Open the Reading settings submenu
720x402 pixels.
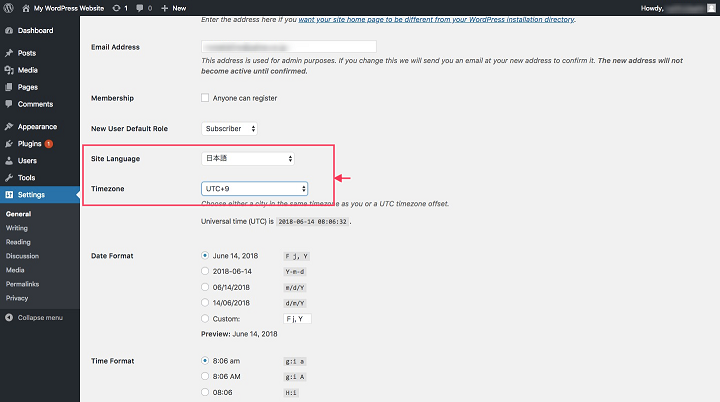tap(18, 242)
